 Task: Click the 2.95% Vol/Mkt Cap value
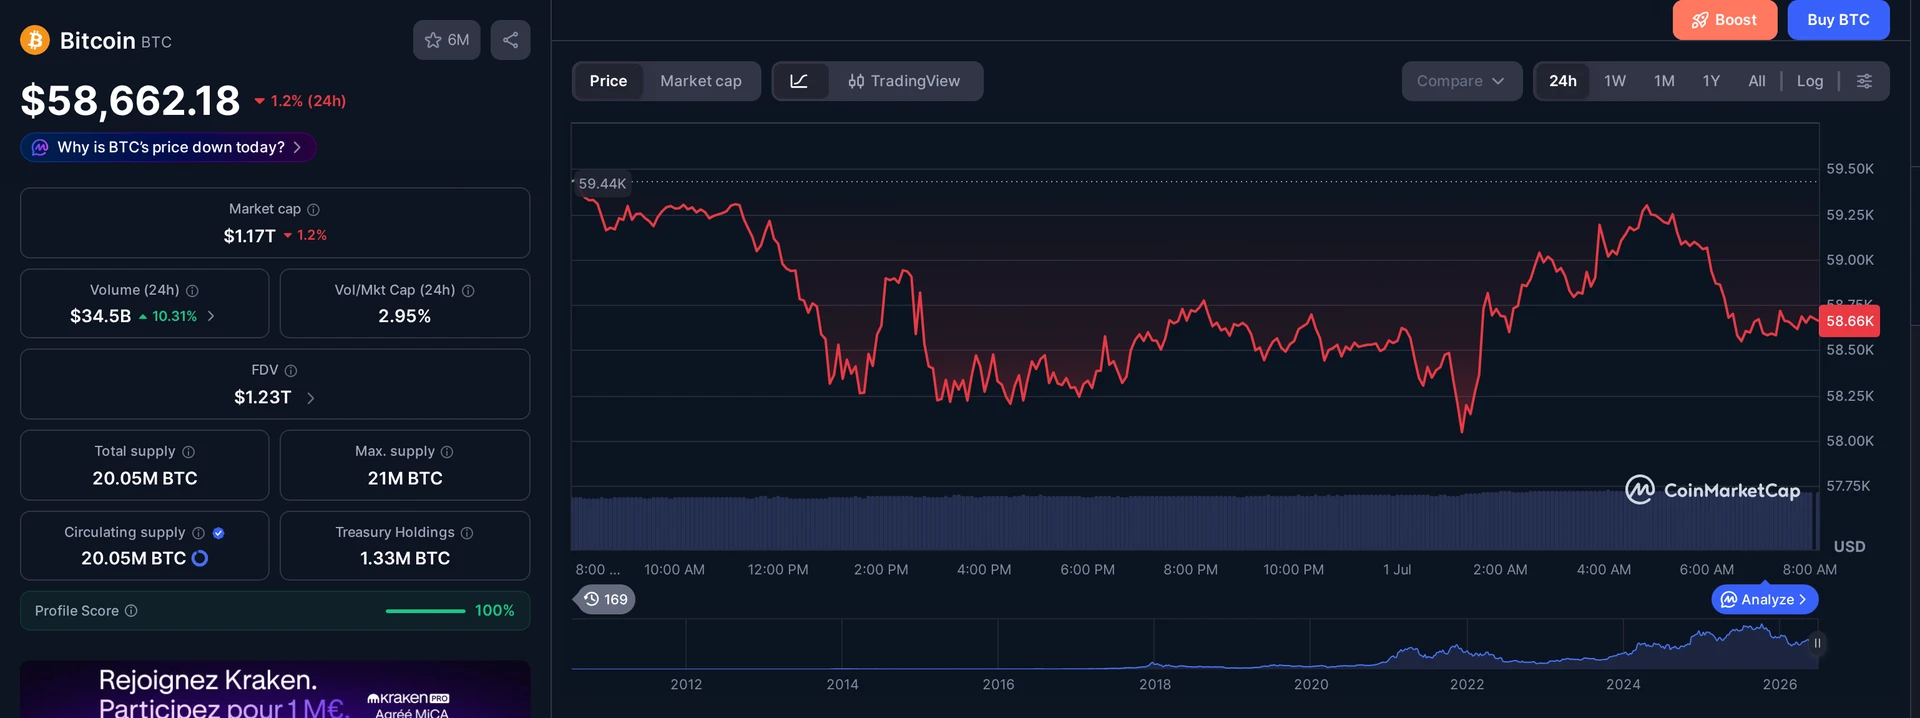(x=404, y=316)
